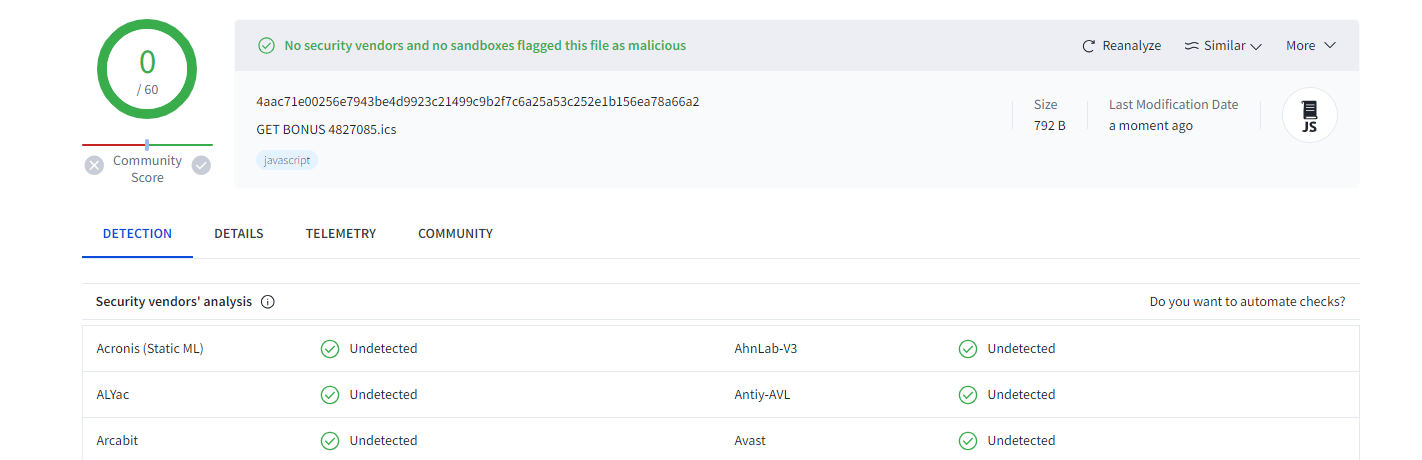Expand the Similar dropdown
Image resolution: width=1422 pixels, height=460 pixels.
coord(1224,46)
